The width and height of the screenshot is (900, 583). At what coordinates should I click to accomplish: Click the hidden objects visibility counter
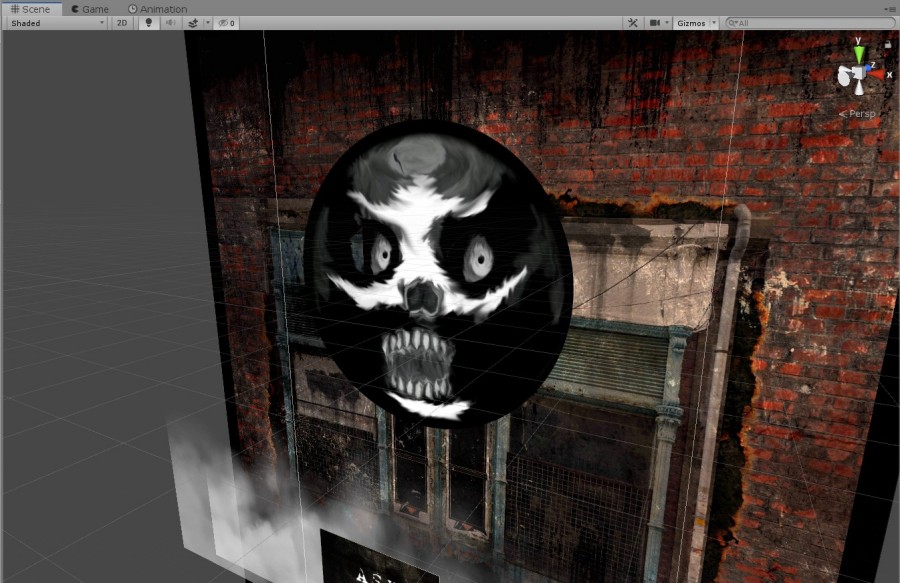pos(227,23)
